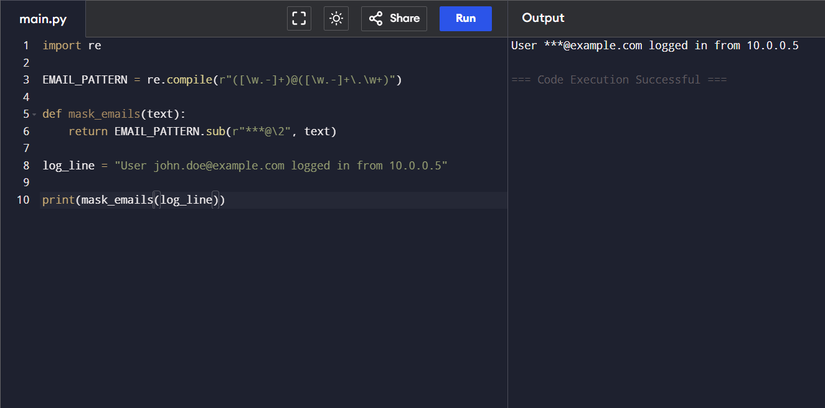Click the 'Code Execution Successful' message

tap(618, 80)
